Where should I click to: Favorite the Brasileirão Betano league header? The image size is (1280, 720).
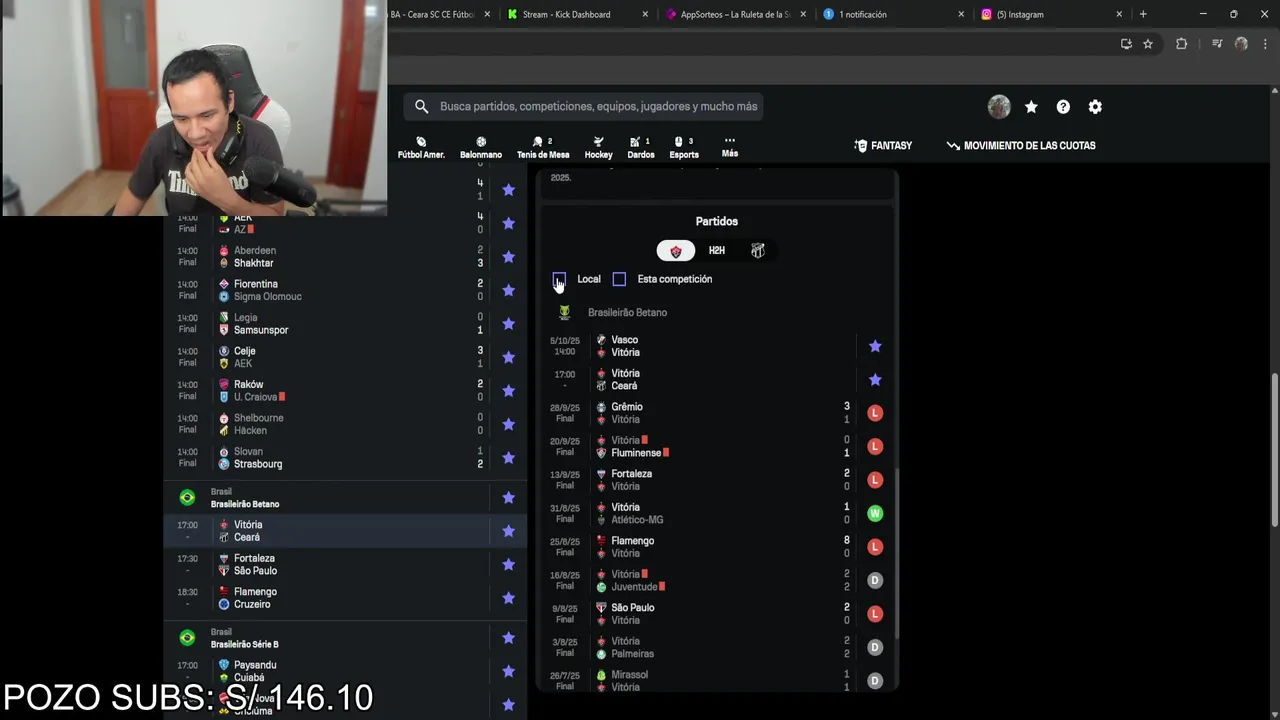coord(508,498)
